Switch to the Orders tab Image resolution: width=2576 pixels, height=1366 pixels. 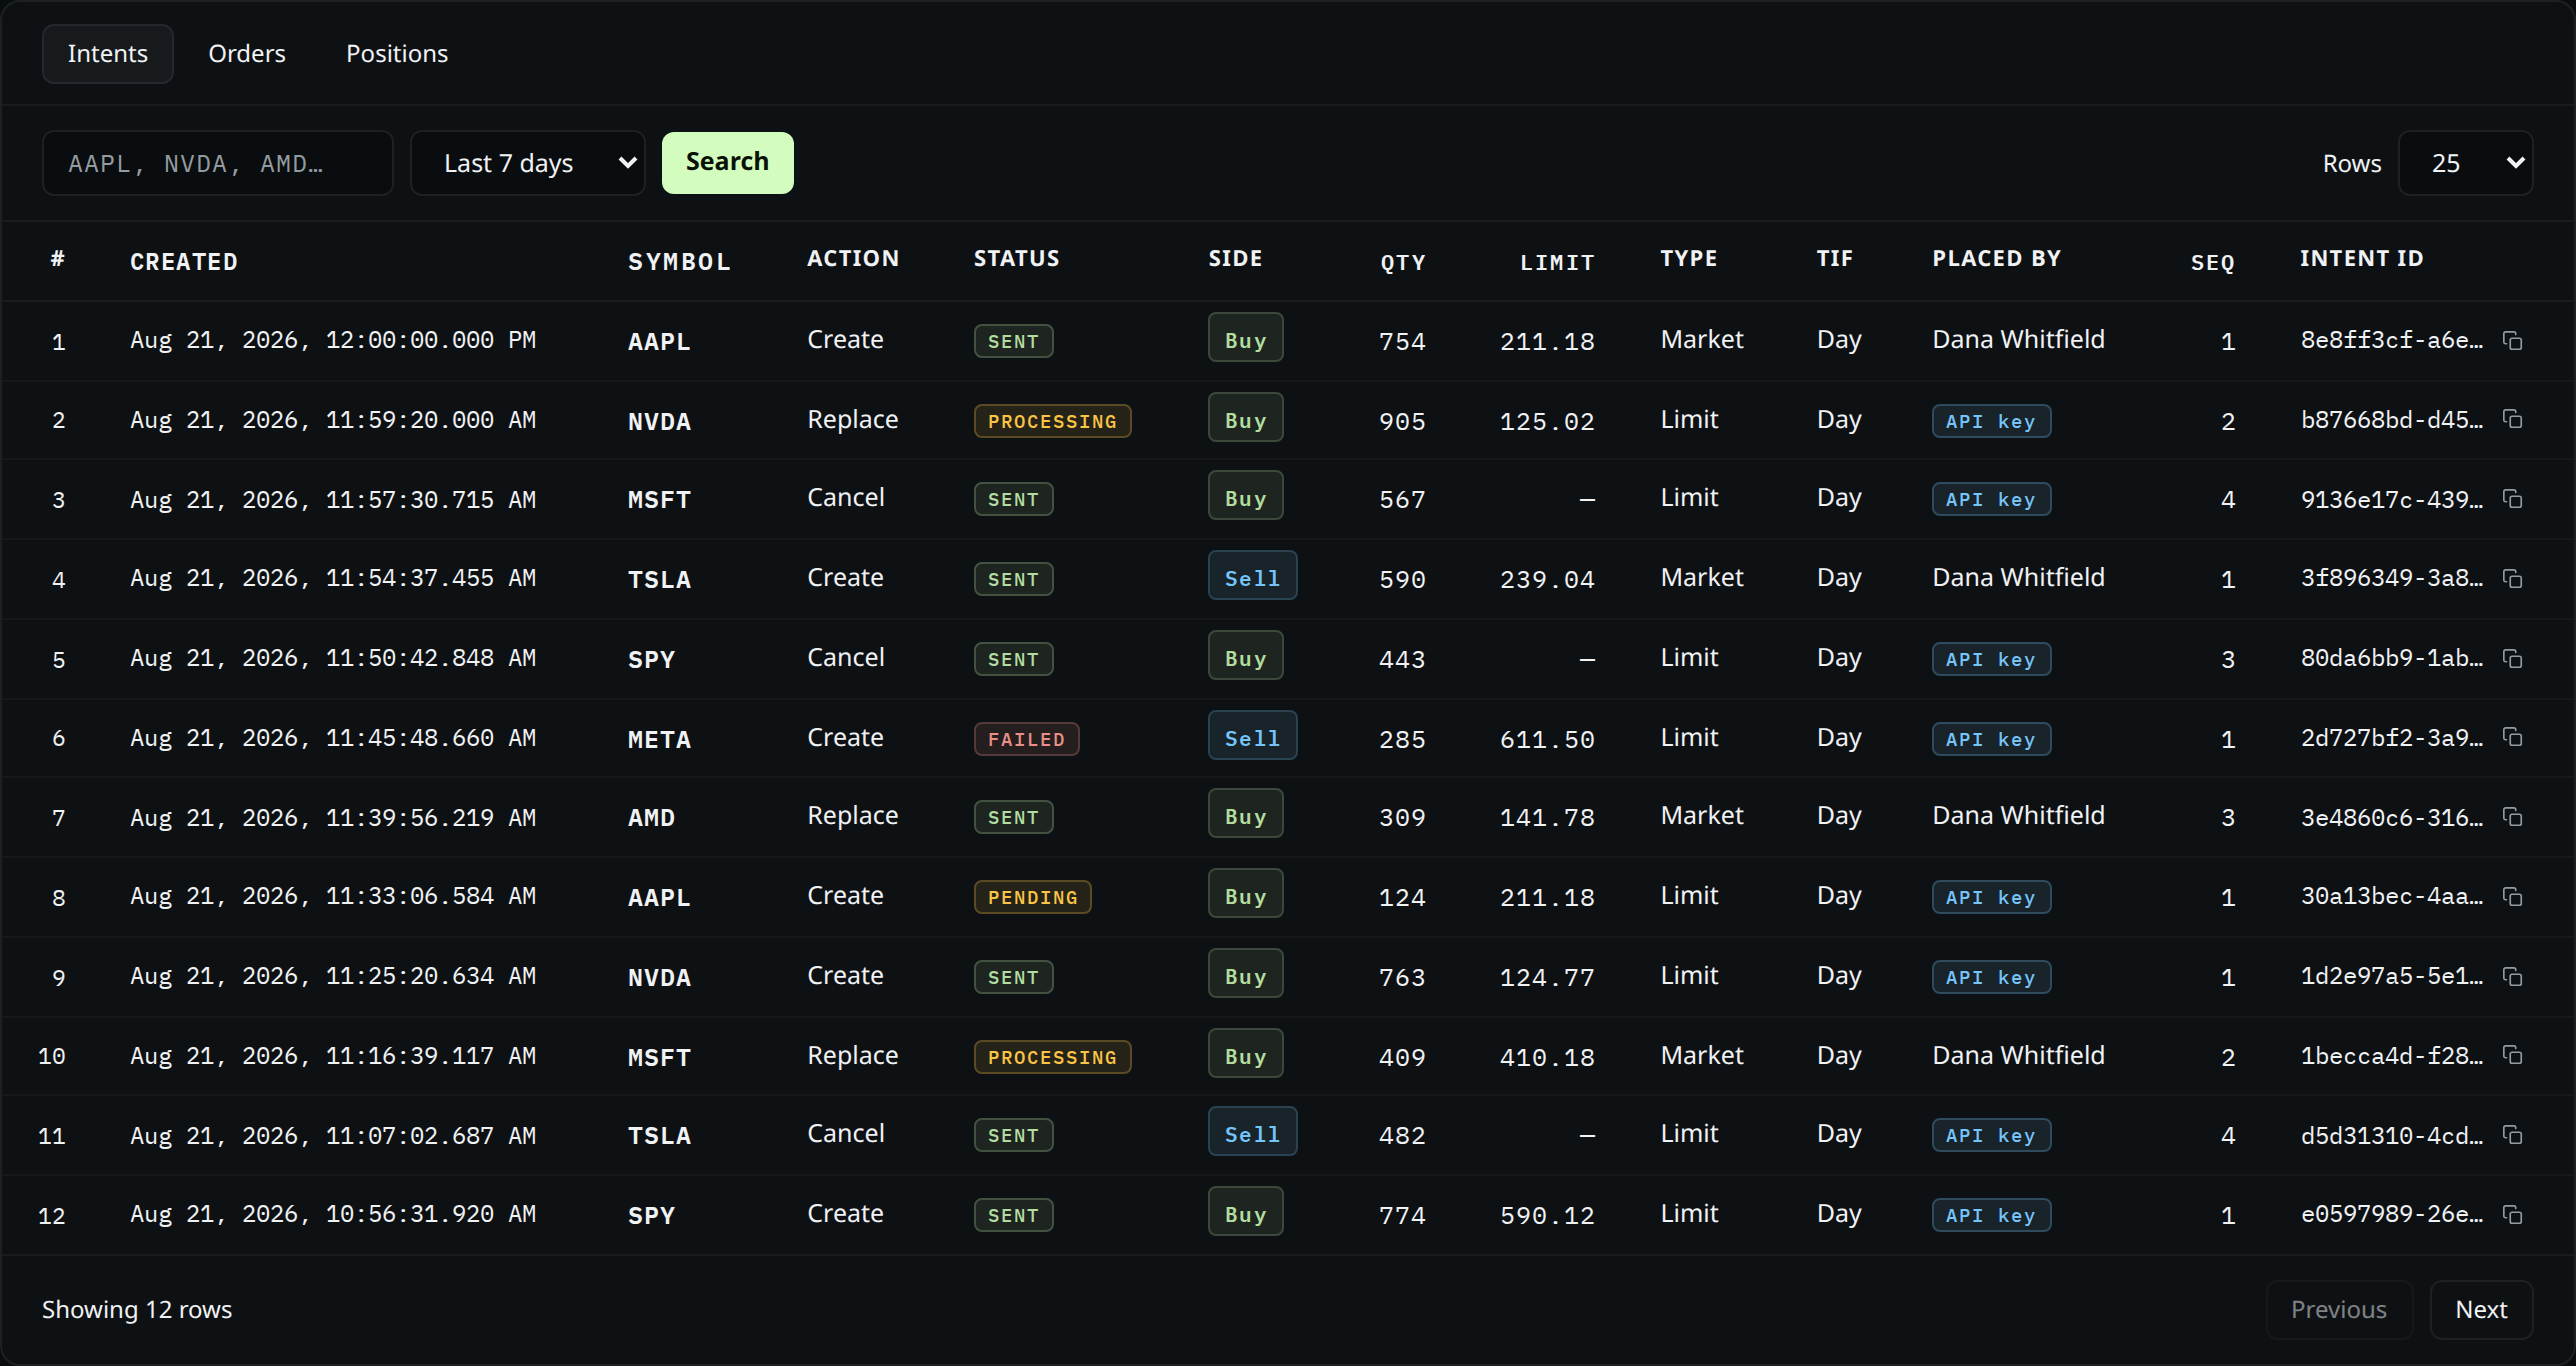[247, 54]
